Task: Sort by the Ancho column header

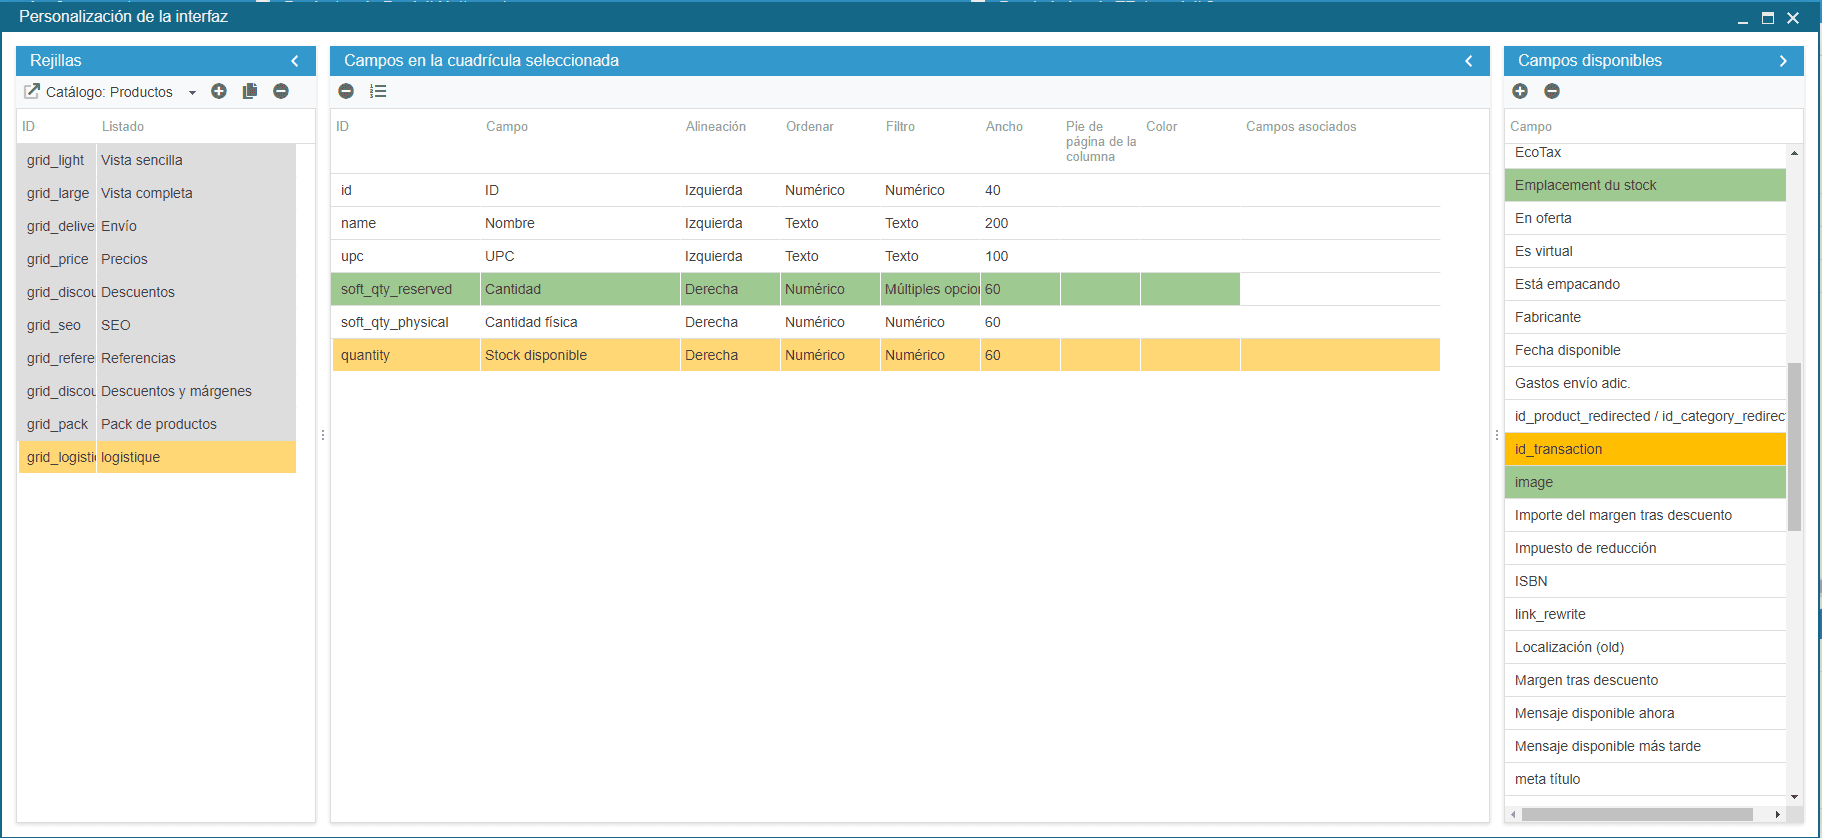Action: pyautogui.click(x=1004, y=126)
